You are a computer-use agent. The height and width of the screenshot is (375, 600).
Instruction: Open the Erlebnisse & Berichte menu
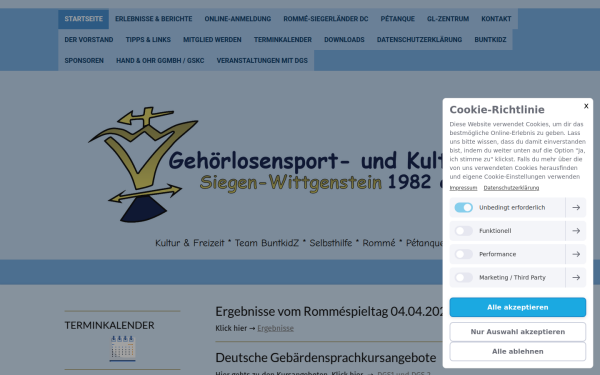pyautogui.click(x=153, y=19)
